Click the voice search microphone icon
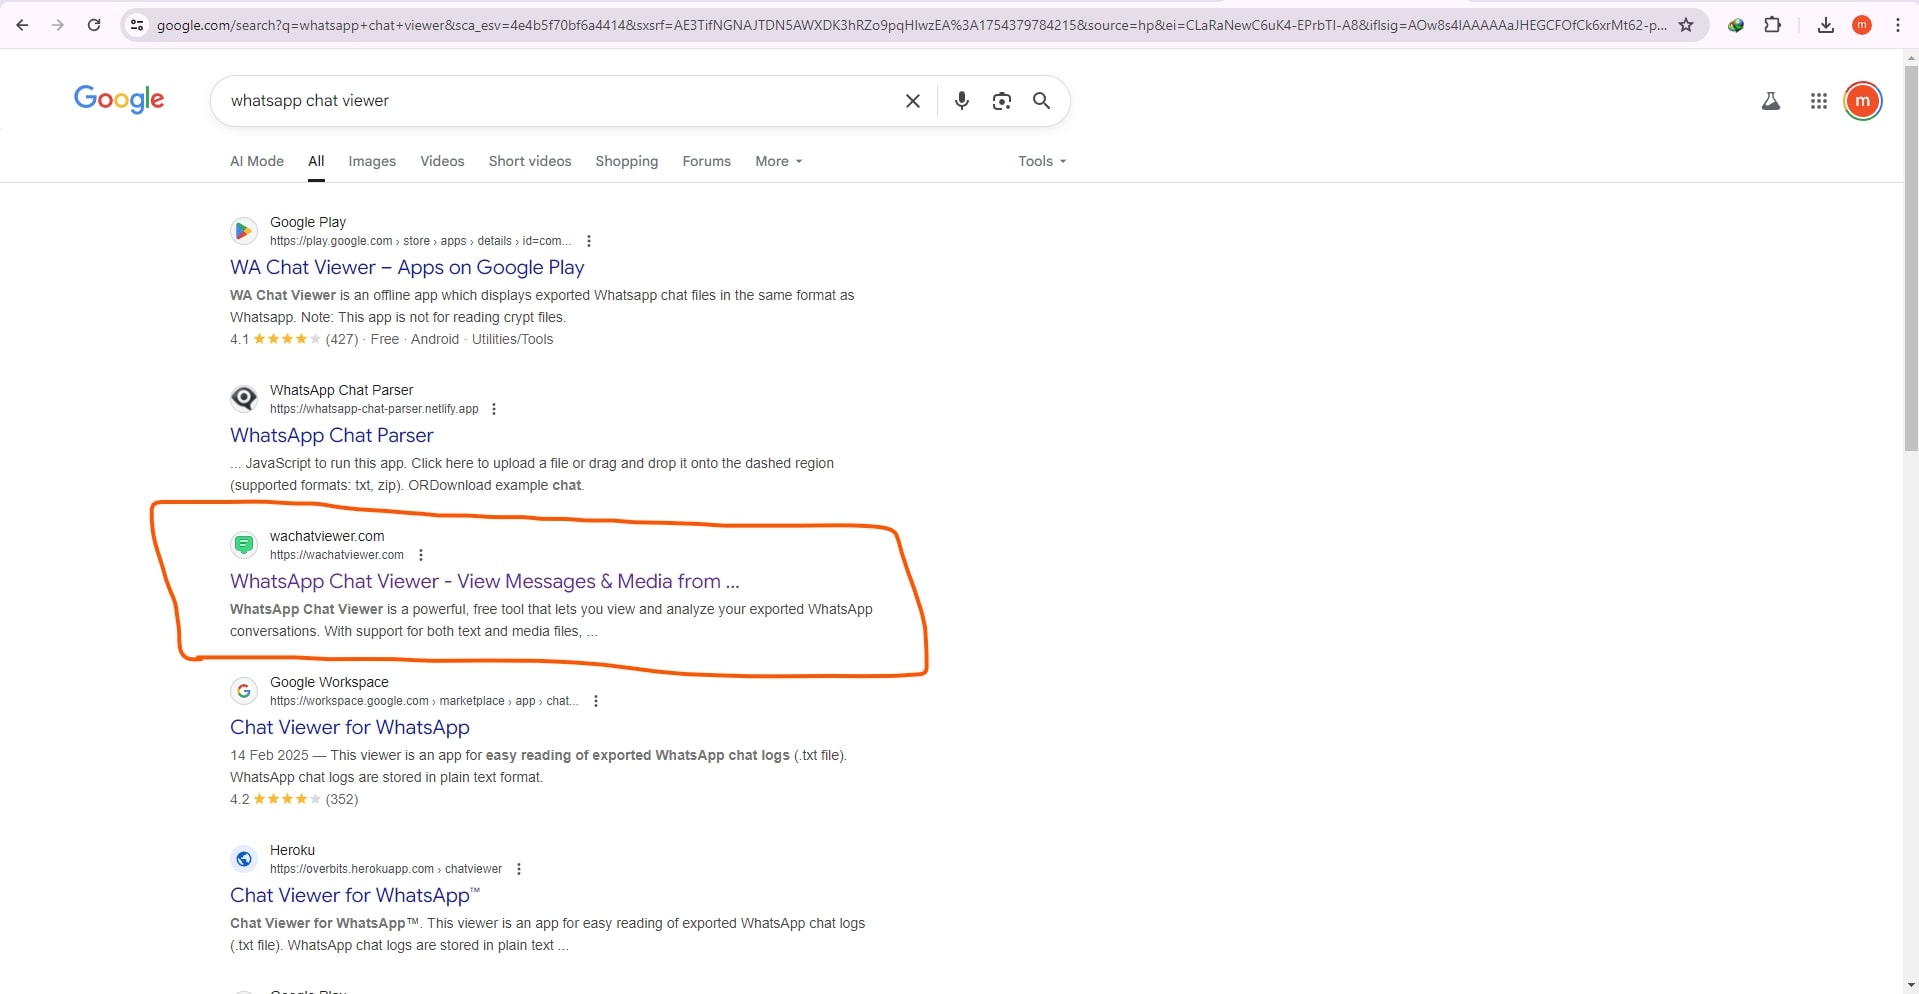 point(961,101)
